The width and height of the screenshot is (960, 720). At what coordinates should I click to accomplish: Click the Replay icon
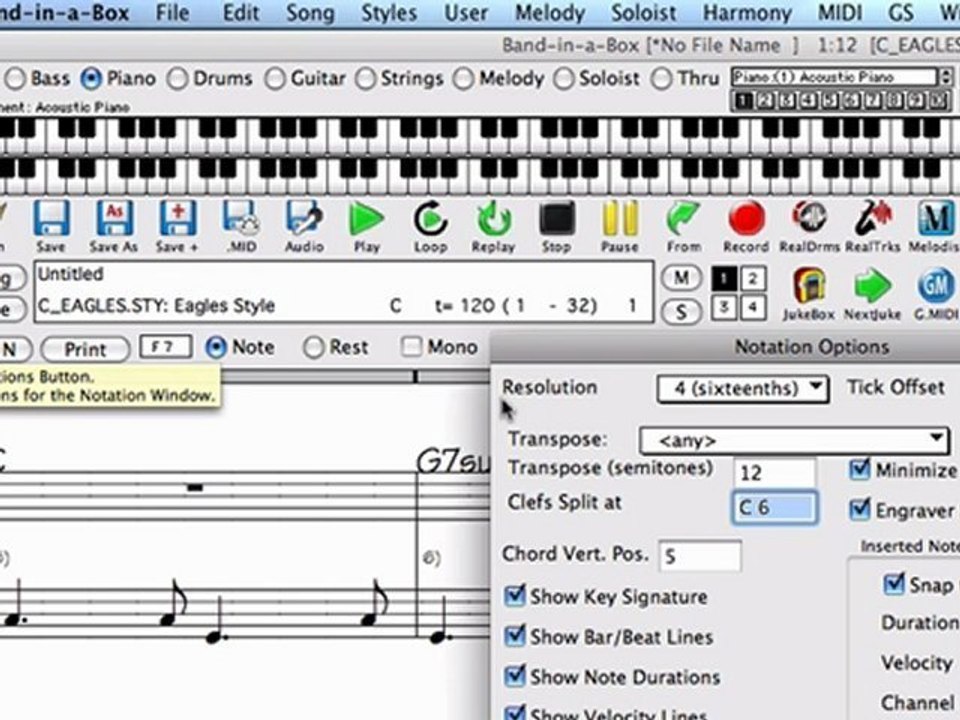pos(493,219)
